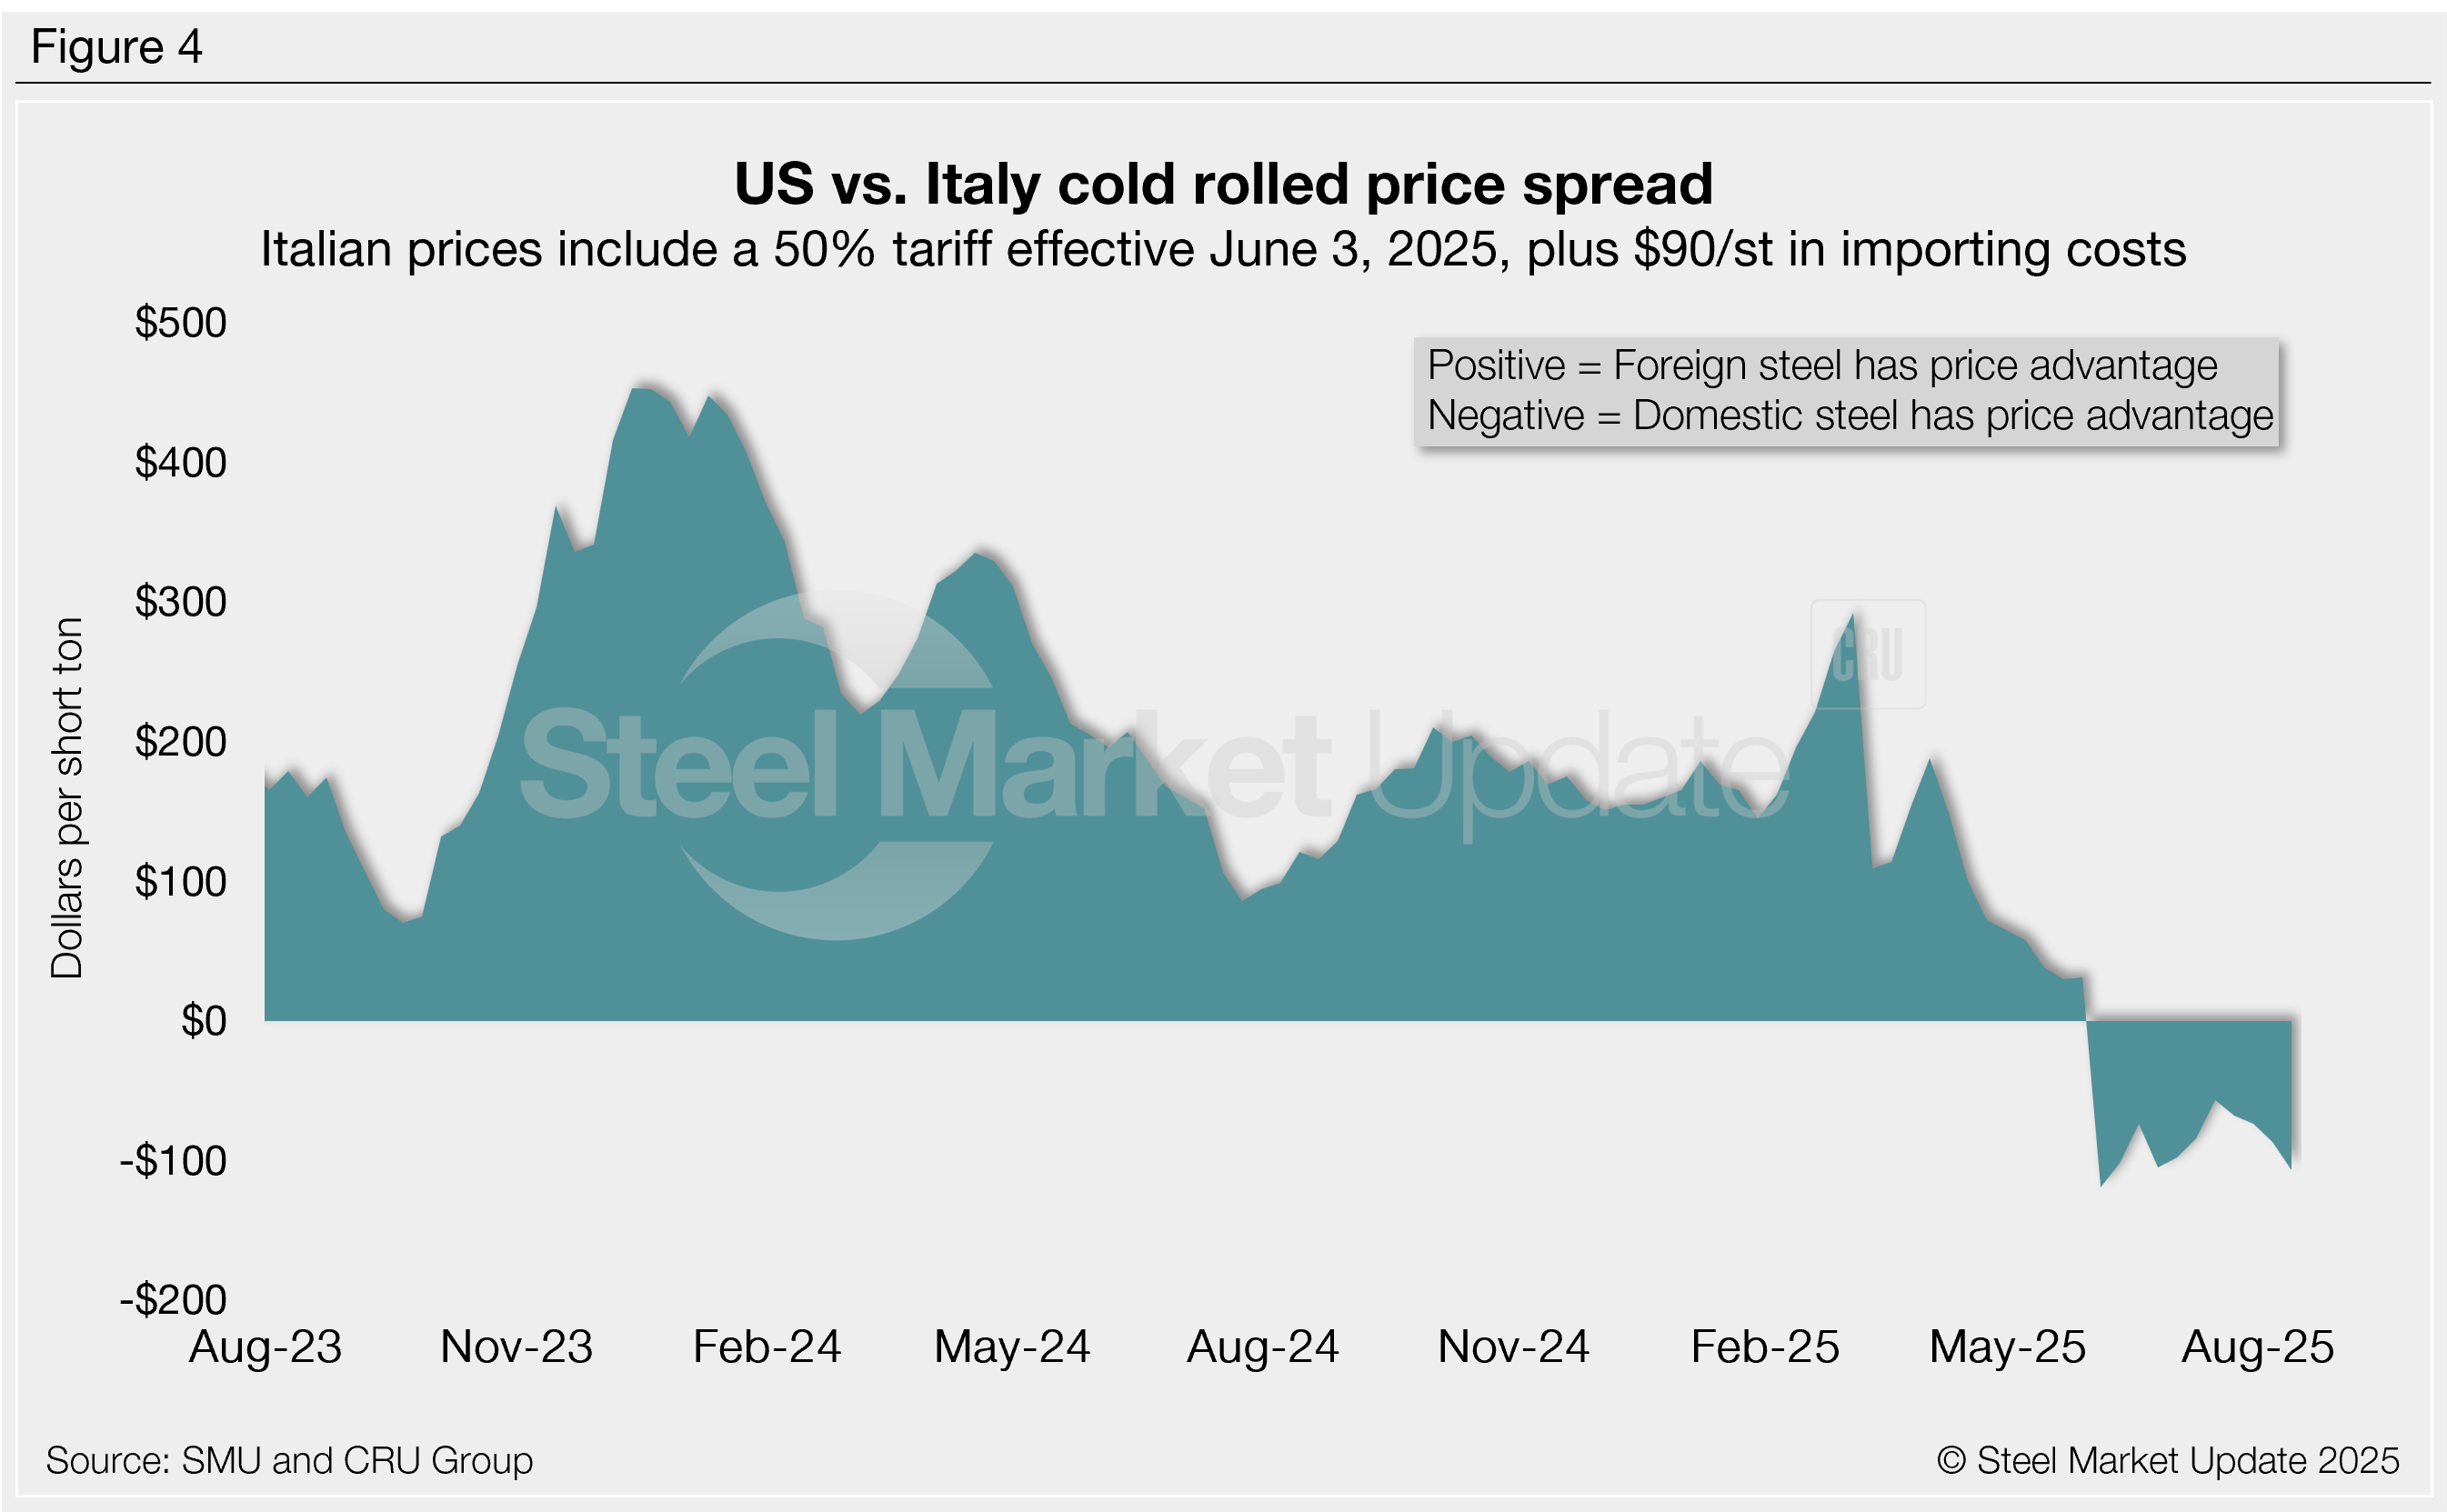Click the -$200 y-axis label
Image resolution: width=2447 pixels, height=1512 pixels.
(x=173, y=1300)
